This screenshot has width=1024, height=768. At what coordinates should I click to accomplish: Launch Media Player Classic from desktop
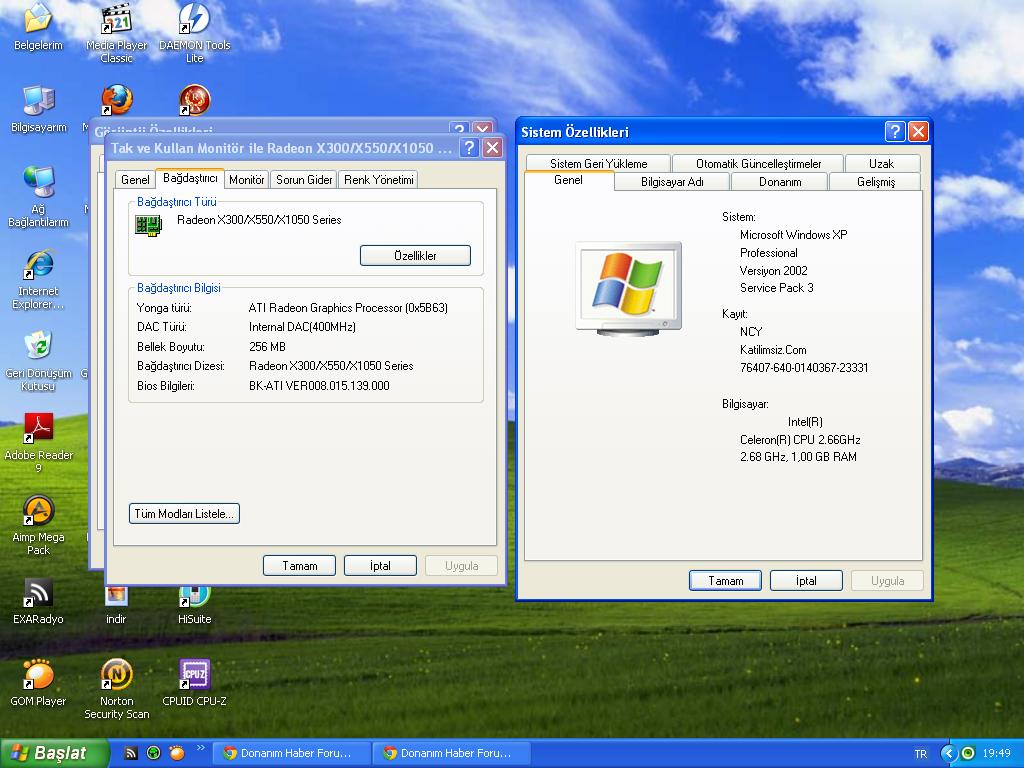[x=116, y=33]
